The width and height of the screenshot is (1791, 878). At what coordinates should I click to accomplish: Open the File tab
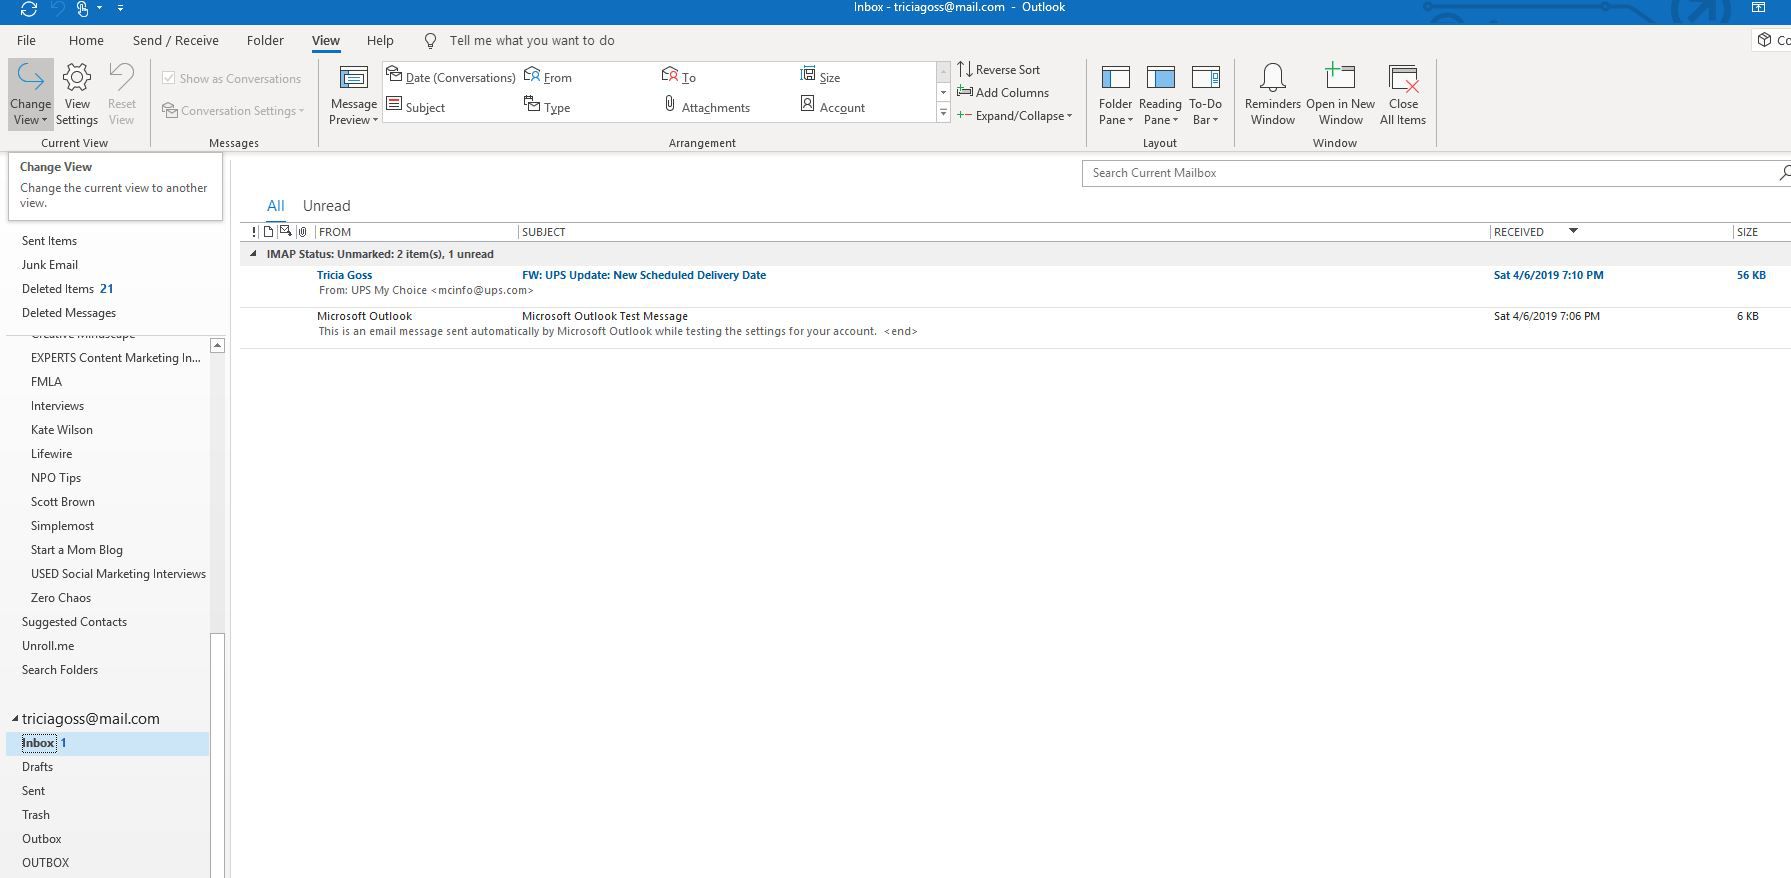pos(26,41)
